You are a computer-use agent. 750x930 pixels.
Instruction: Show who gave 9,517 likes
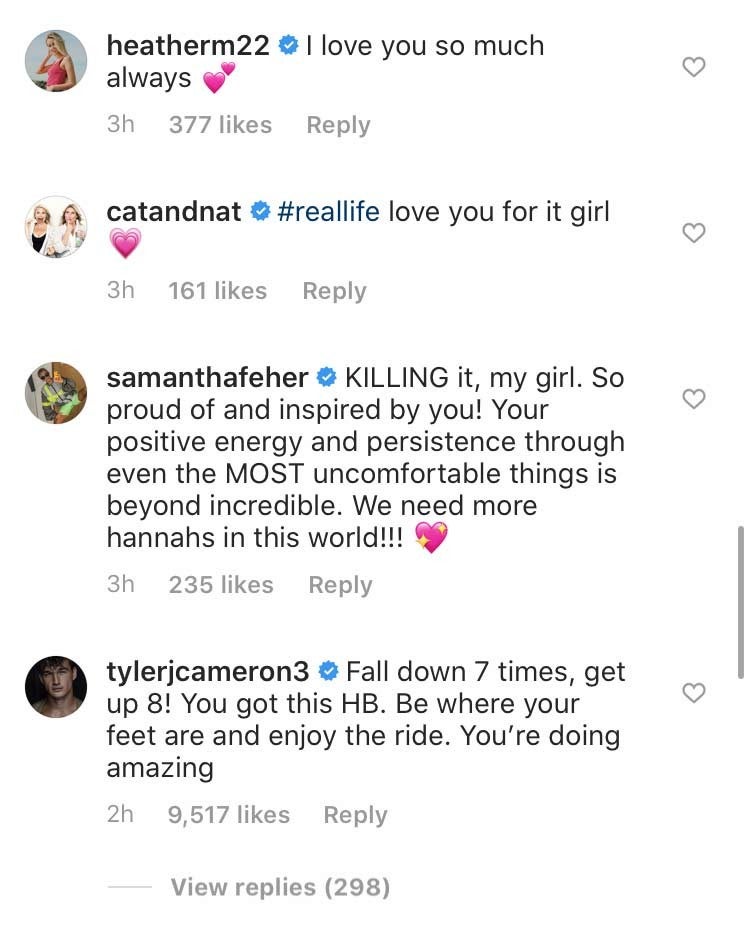tap(229, 815)
